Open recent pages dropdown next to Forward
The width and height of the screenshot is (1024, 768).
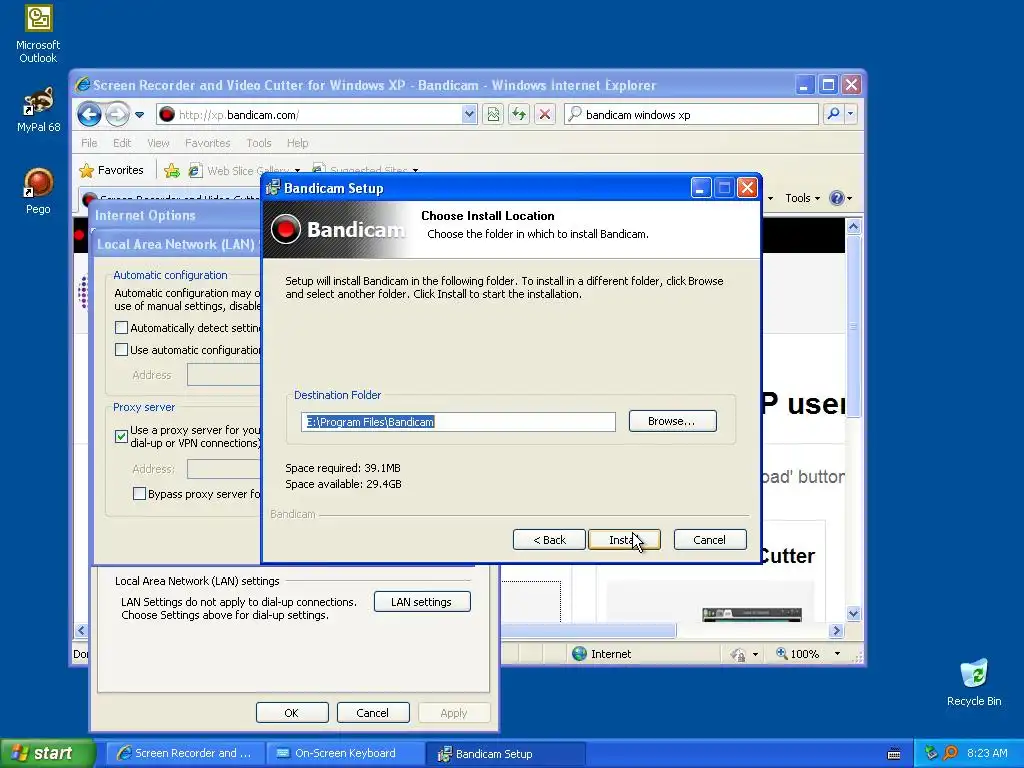[139, 115]
